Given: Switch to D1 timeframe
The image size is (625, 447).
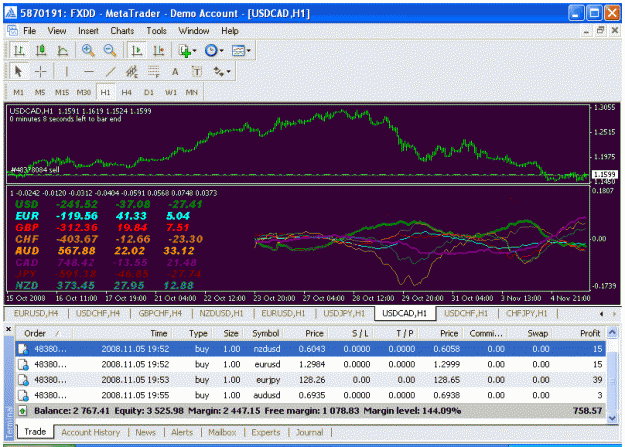Looking at the screenshot, I should point(149,93).
